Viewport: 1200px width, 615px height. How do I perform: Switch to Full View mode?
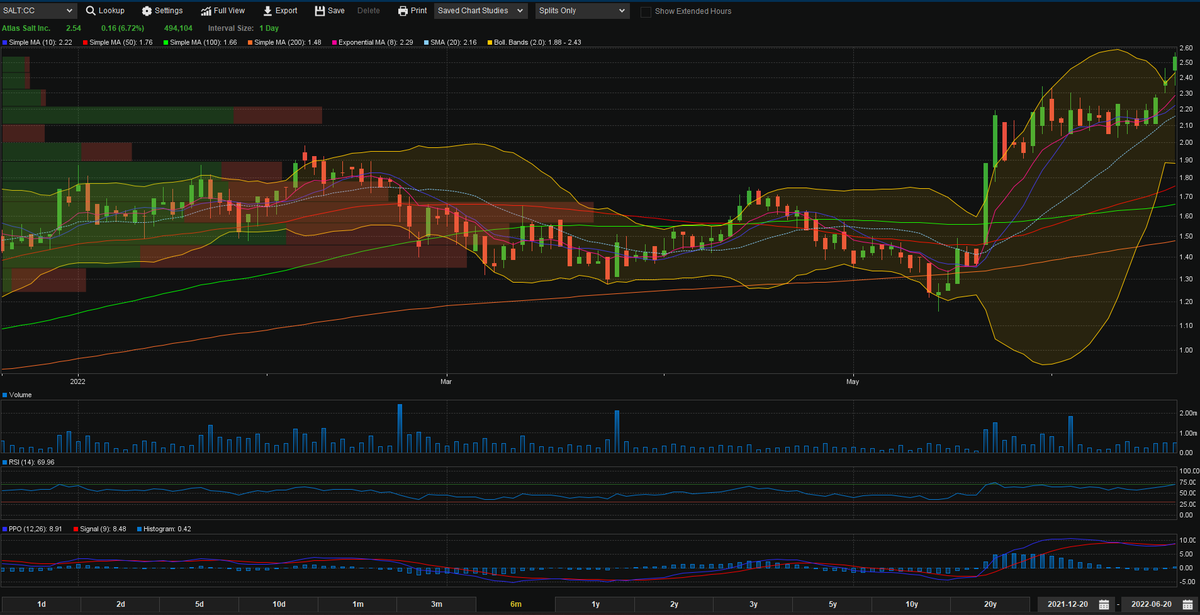point(222,11)
